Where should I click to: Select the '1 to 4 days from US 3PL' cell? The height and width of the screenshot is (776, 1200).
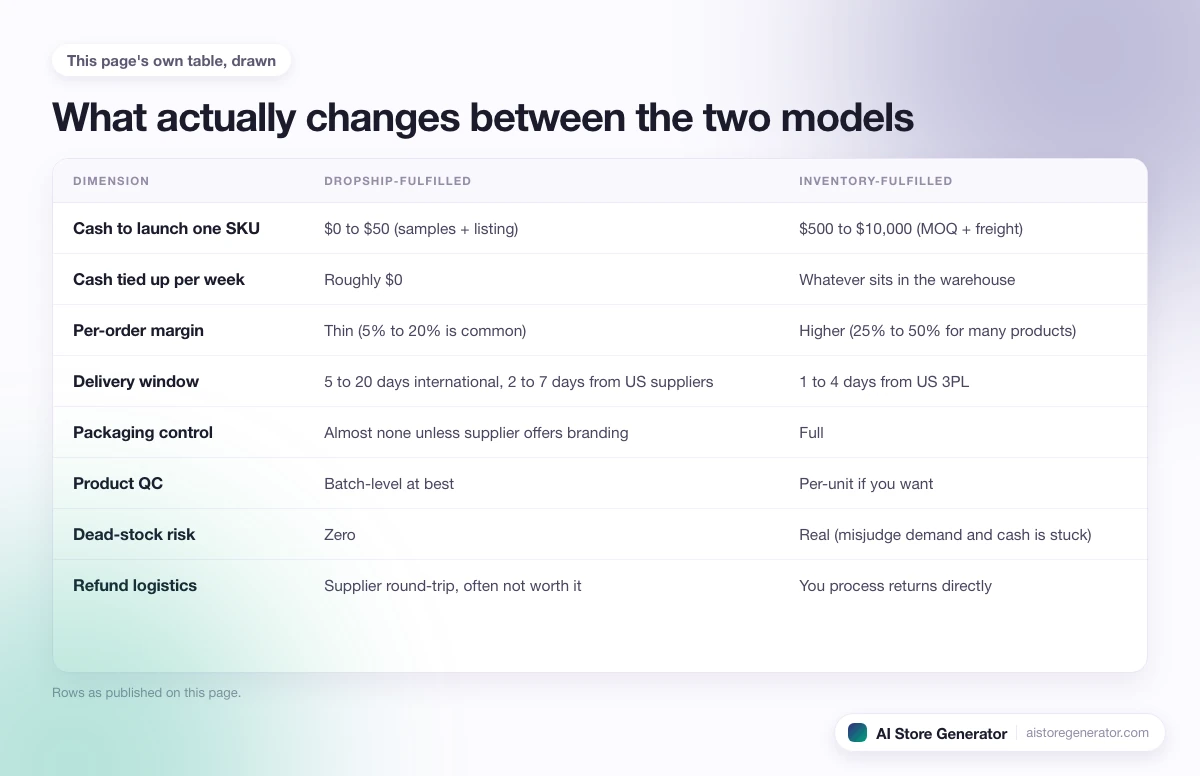point(884,381)
